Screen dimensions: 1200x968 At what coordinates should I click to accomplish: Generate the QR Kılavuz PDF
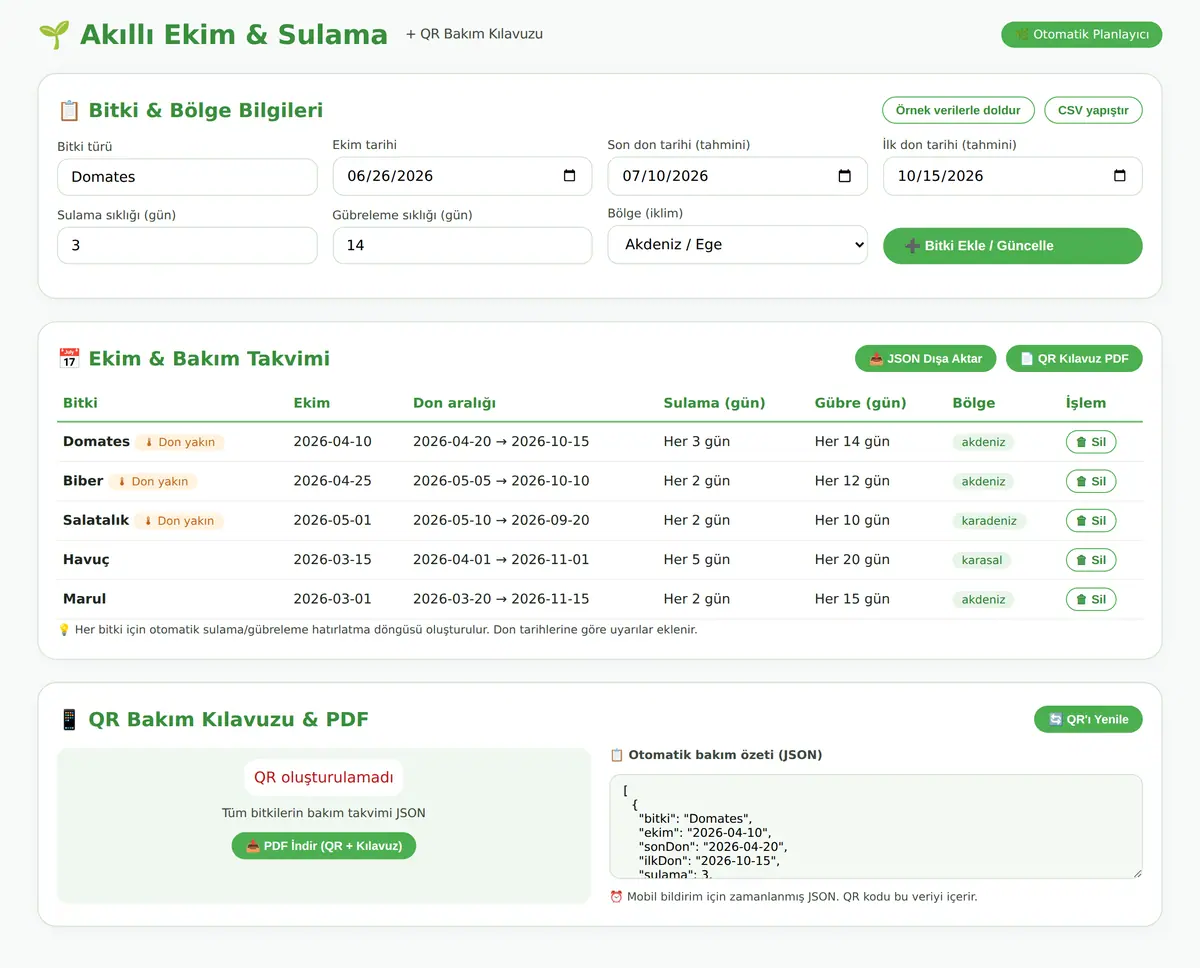click(x=1074, y=358)
